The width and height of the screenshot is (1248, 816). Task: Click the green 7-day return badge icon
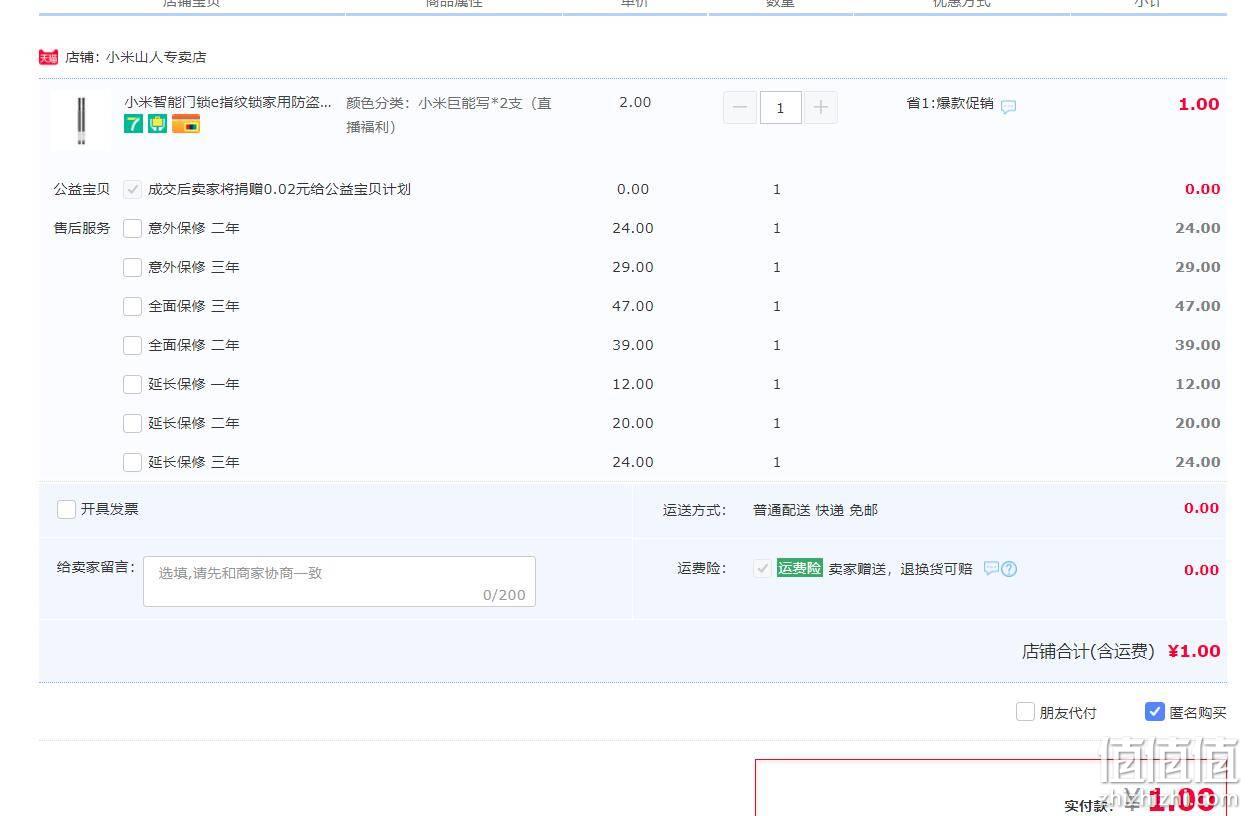point(133,124)
